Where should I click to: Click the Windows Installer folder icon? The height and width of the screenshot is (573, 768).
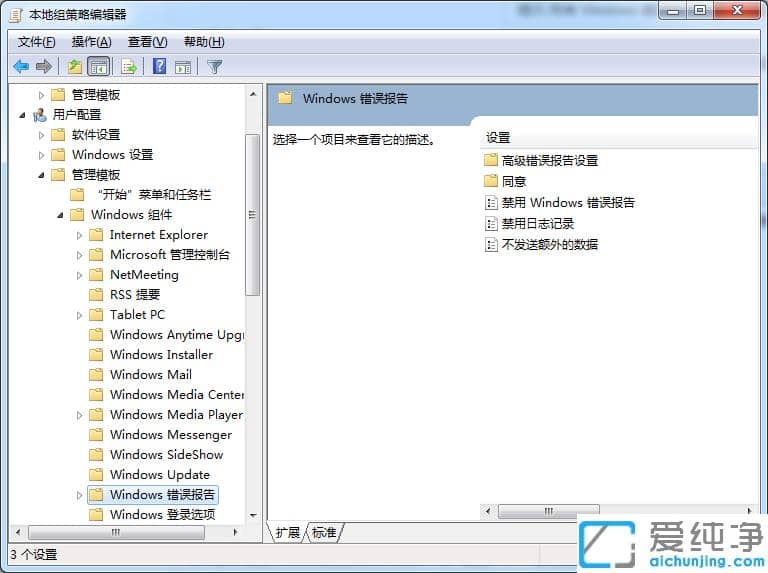[96, 355]
